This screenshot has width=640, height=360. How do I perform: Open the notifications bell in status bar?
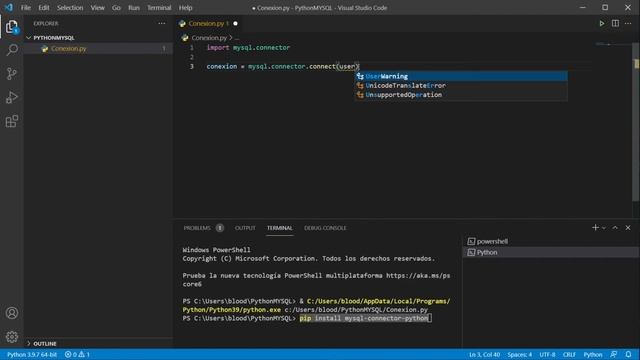coord(629,354)
